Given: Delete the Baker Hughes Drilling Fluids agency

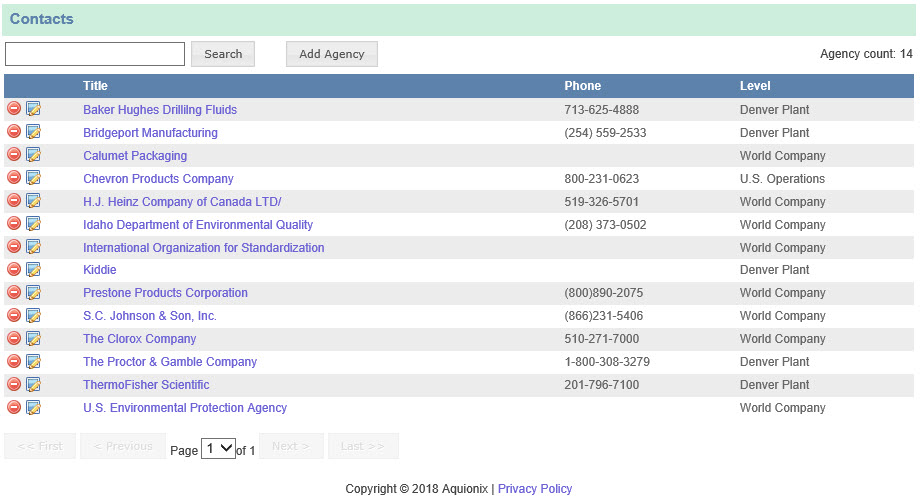Looking at the screenshot, I should click(x=14, y=109).
